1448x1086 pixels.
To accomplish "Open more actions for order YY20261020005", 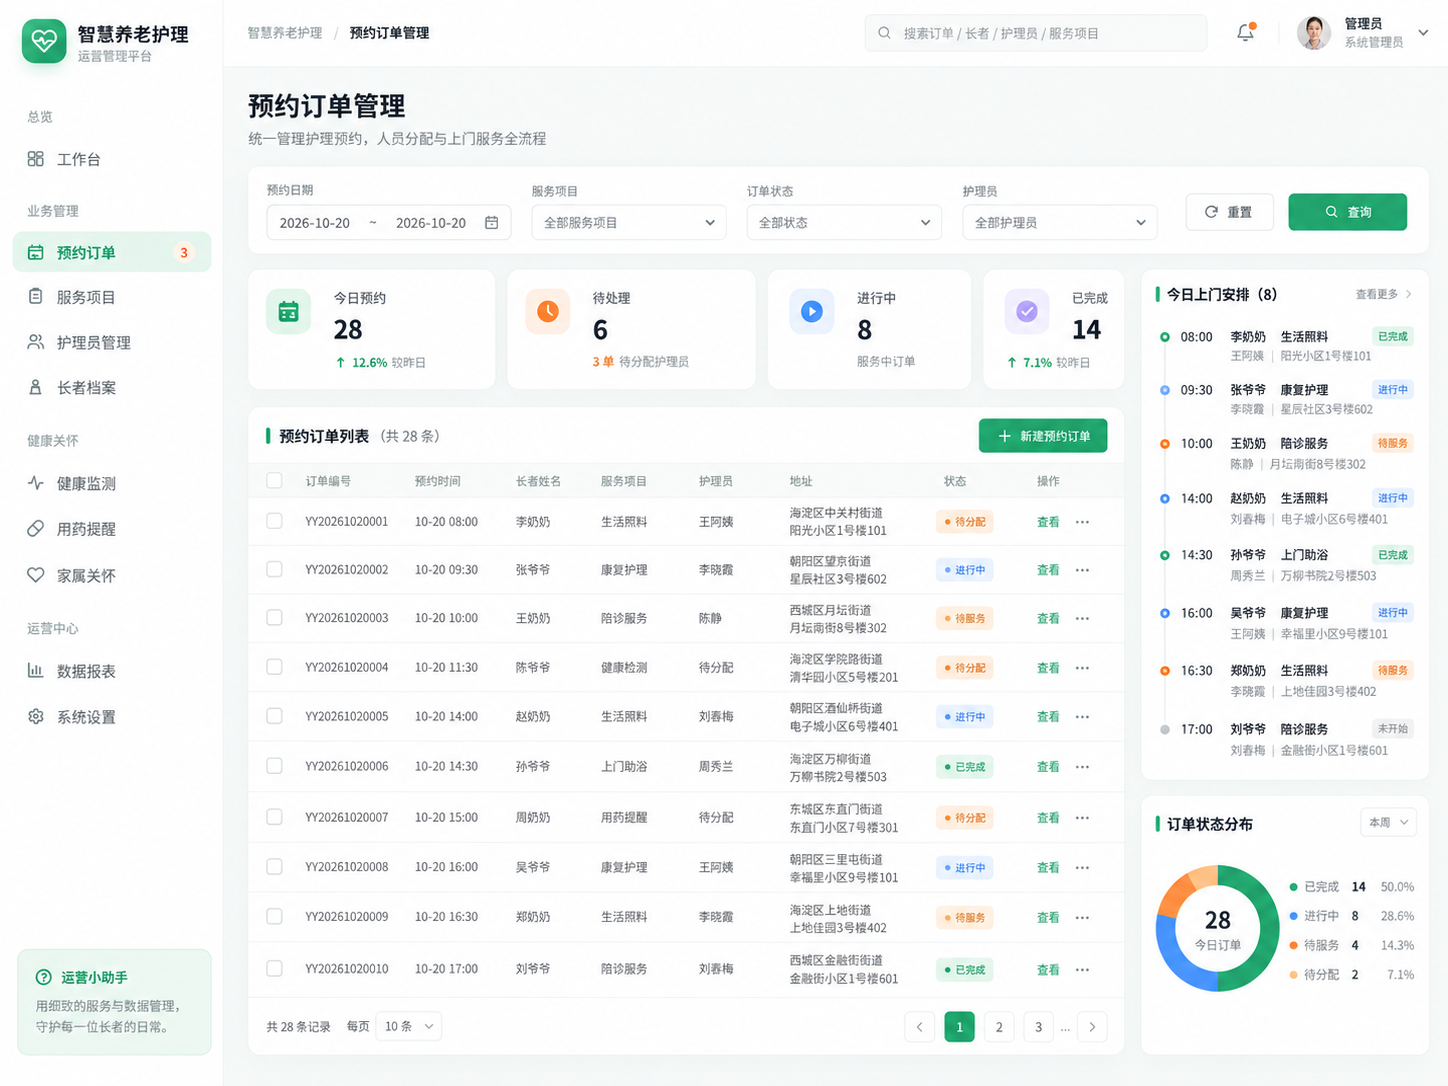I will [1082, 717].
